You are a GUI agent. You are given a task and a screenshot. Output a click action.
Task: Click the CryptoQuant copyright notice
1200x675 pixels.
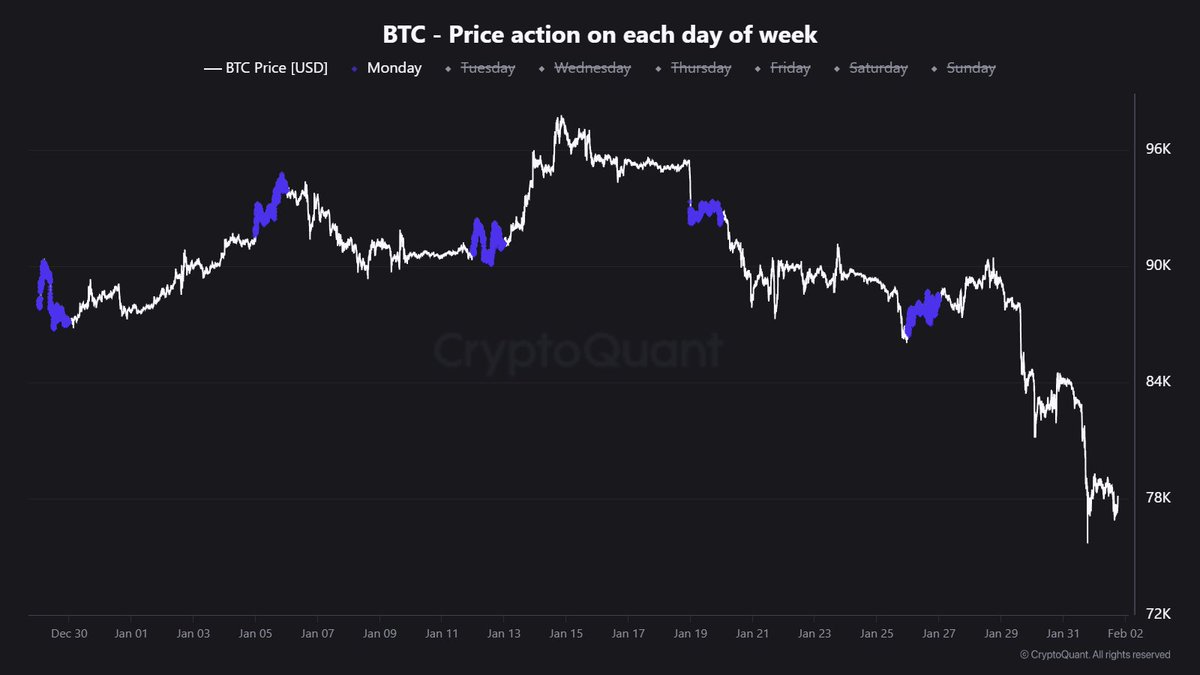[1095, 655]
